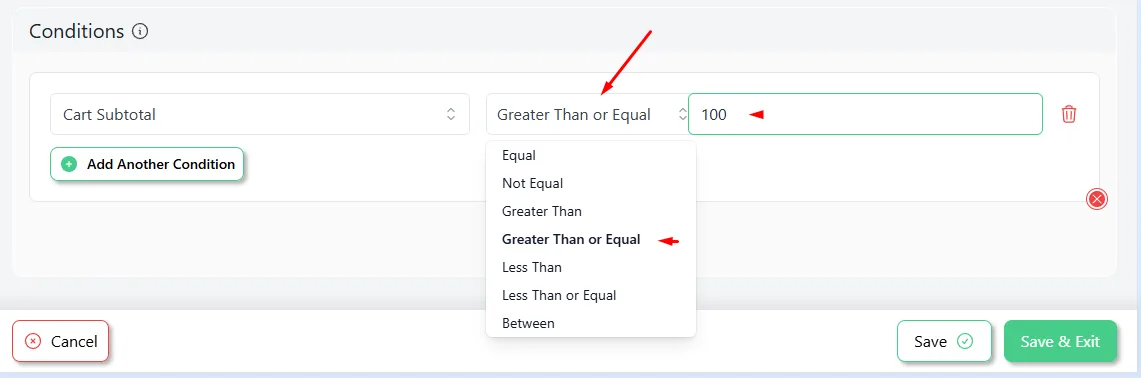Click the Cancel button
The height and width of the screenshot is (378, 1141).
(x=60, y=341)
